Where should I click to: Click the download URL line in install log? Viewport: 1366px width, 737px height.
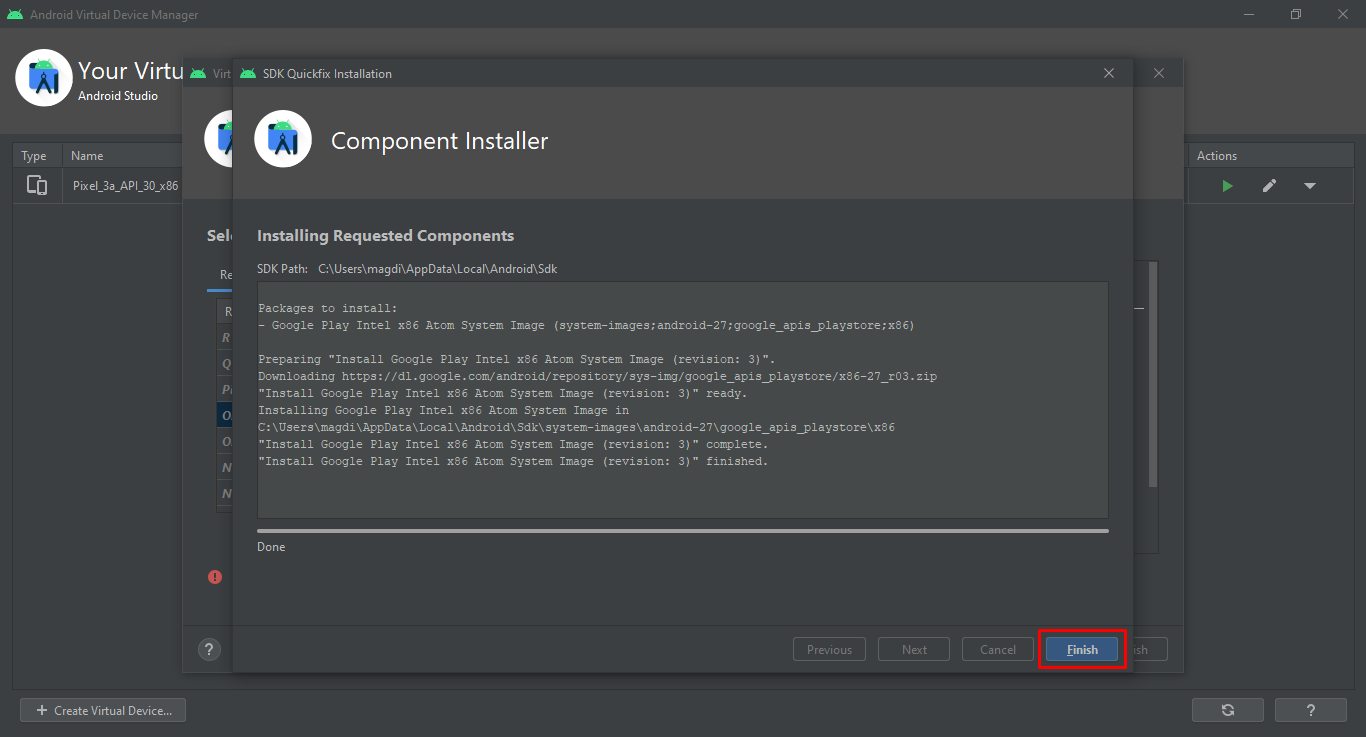(x=597, y=376)
